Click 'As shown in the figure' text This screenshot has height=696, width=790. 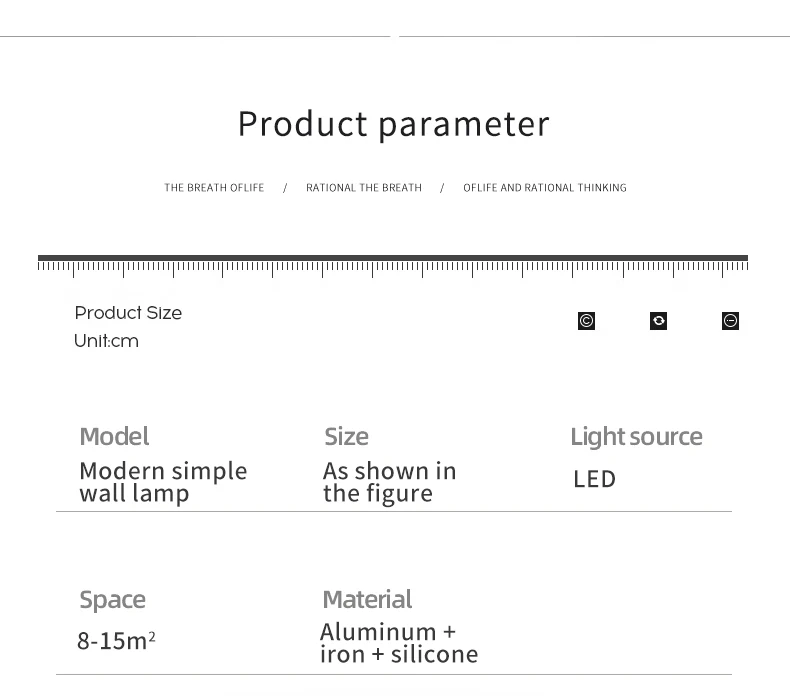point(389,482)
